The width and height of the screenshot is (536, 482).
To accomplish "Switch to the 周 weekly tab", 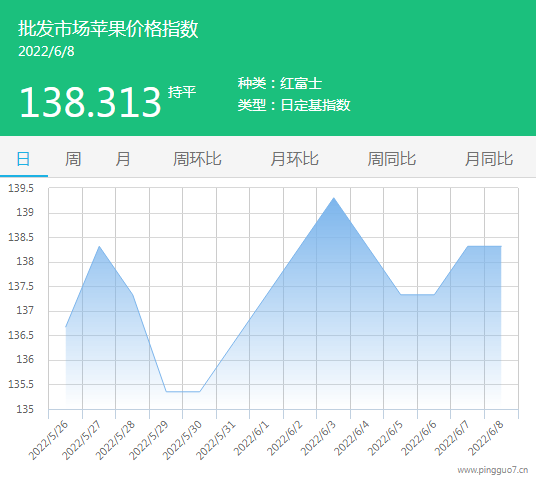I will pyautogui.click(x=73, y=159).
